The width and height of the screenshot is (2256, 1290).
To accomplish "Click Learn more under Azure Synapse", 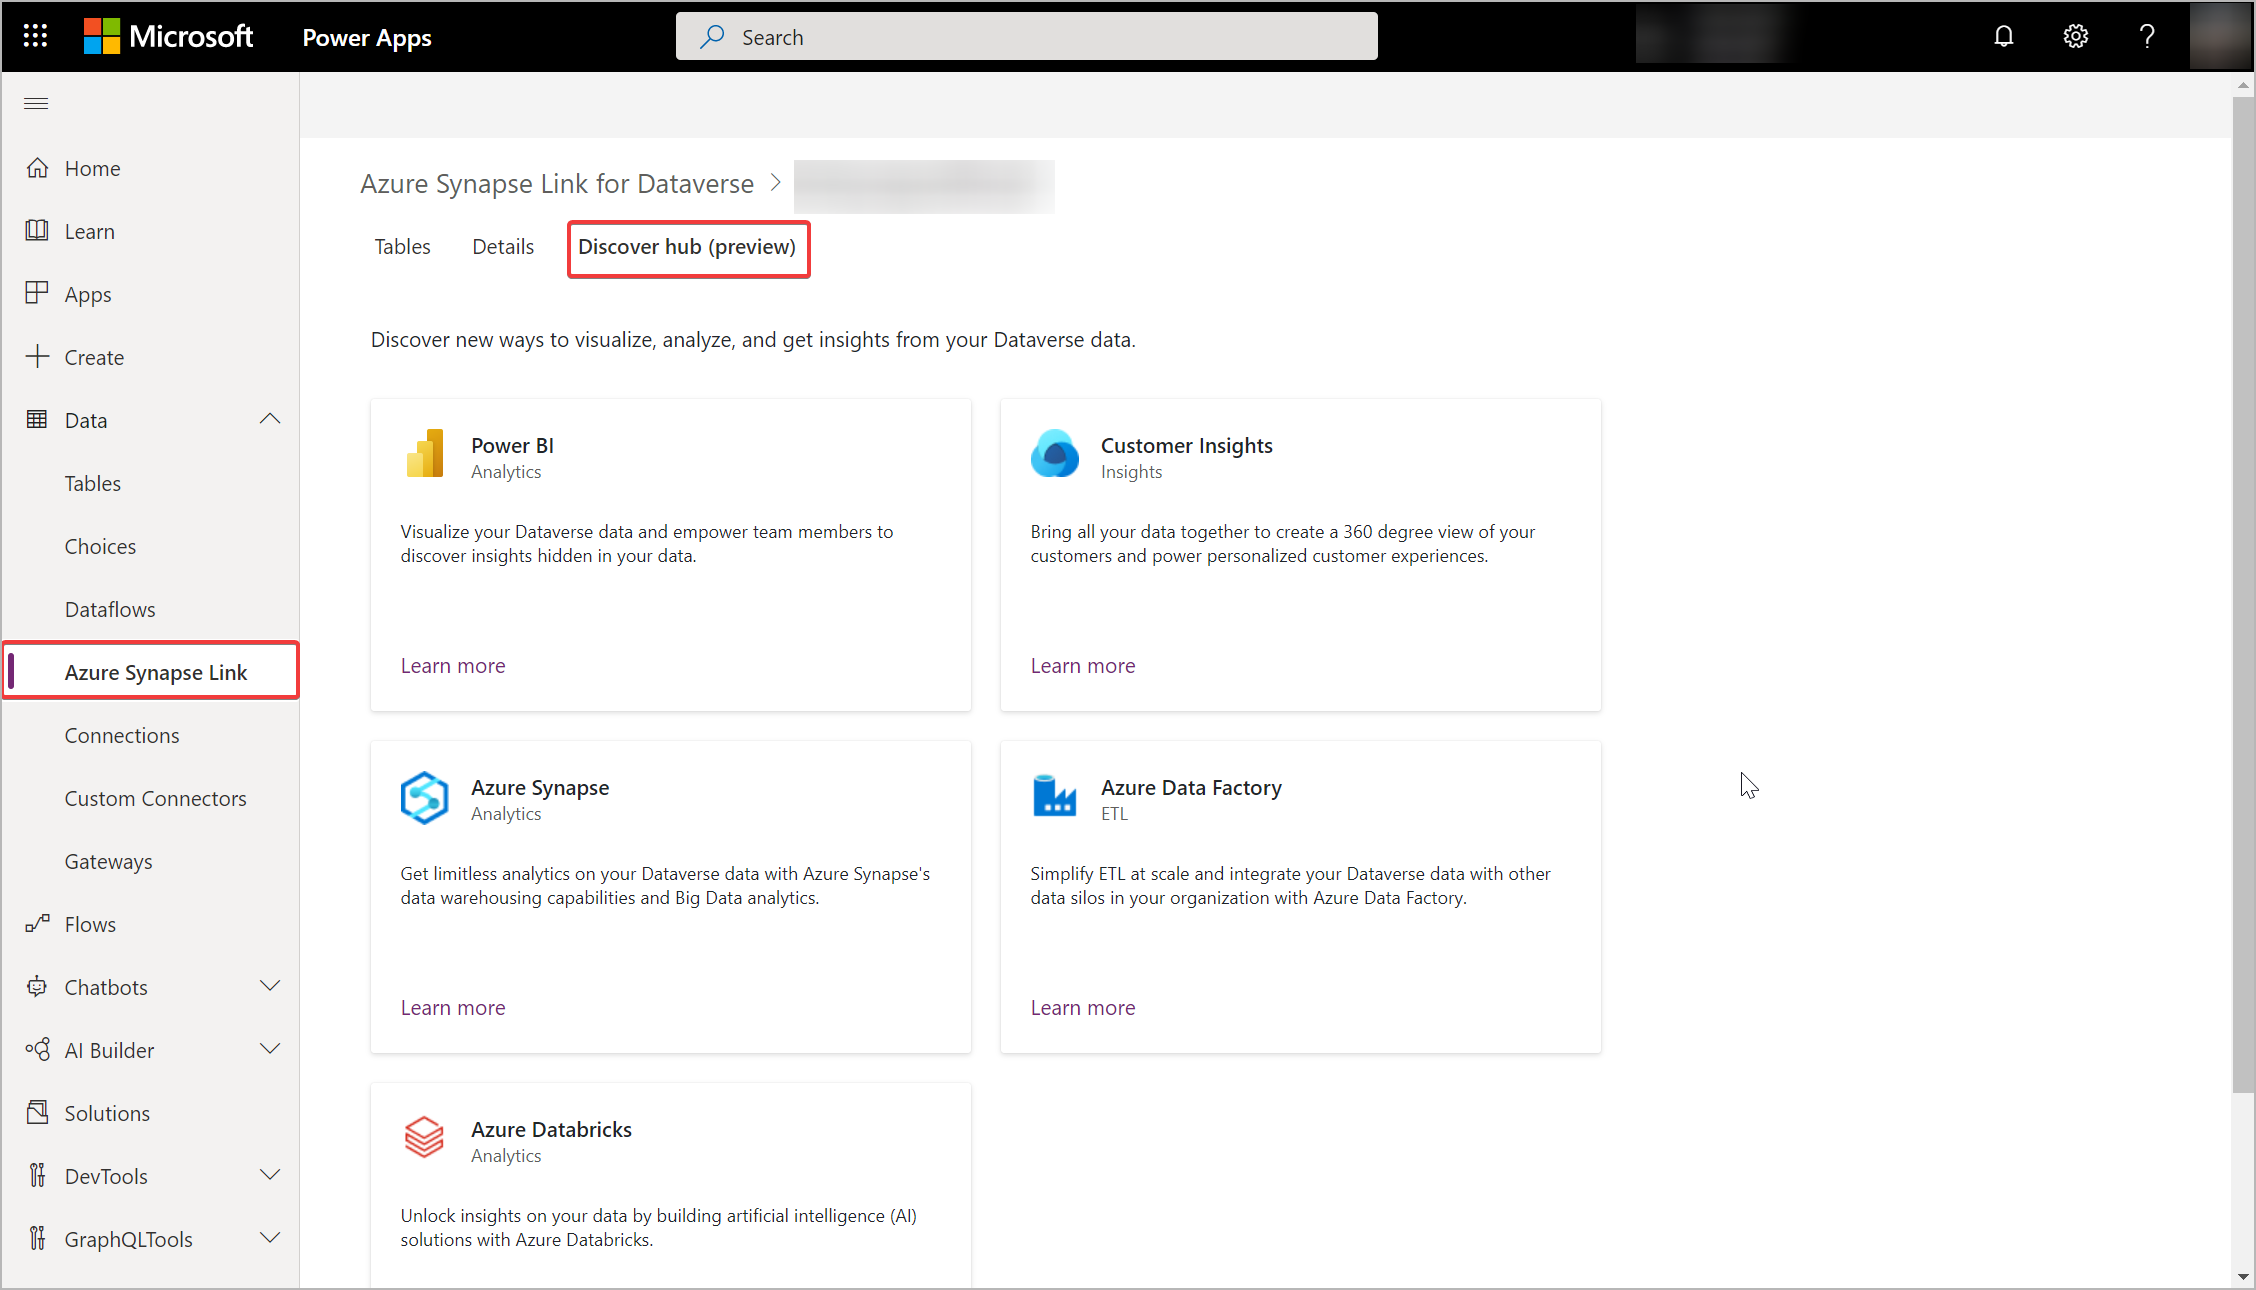I will pos(452,1007).
